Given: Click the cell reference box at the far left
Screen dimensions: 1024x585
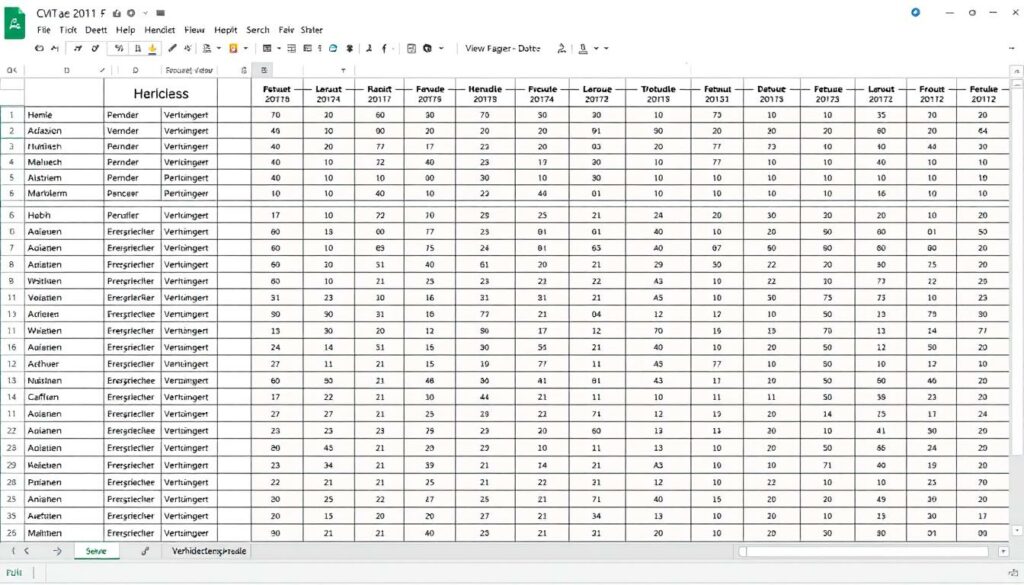Looking at the screenshot, I should (x=12, y=70).
